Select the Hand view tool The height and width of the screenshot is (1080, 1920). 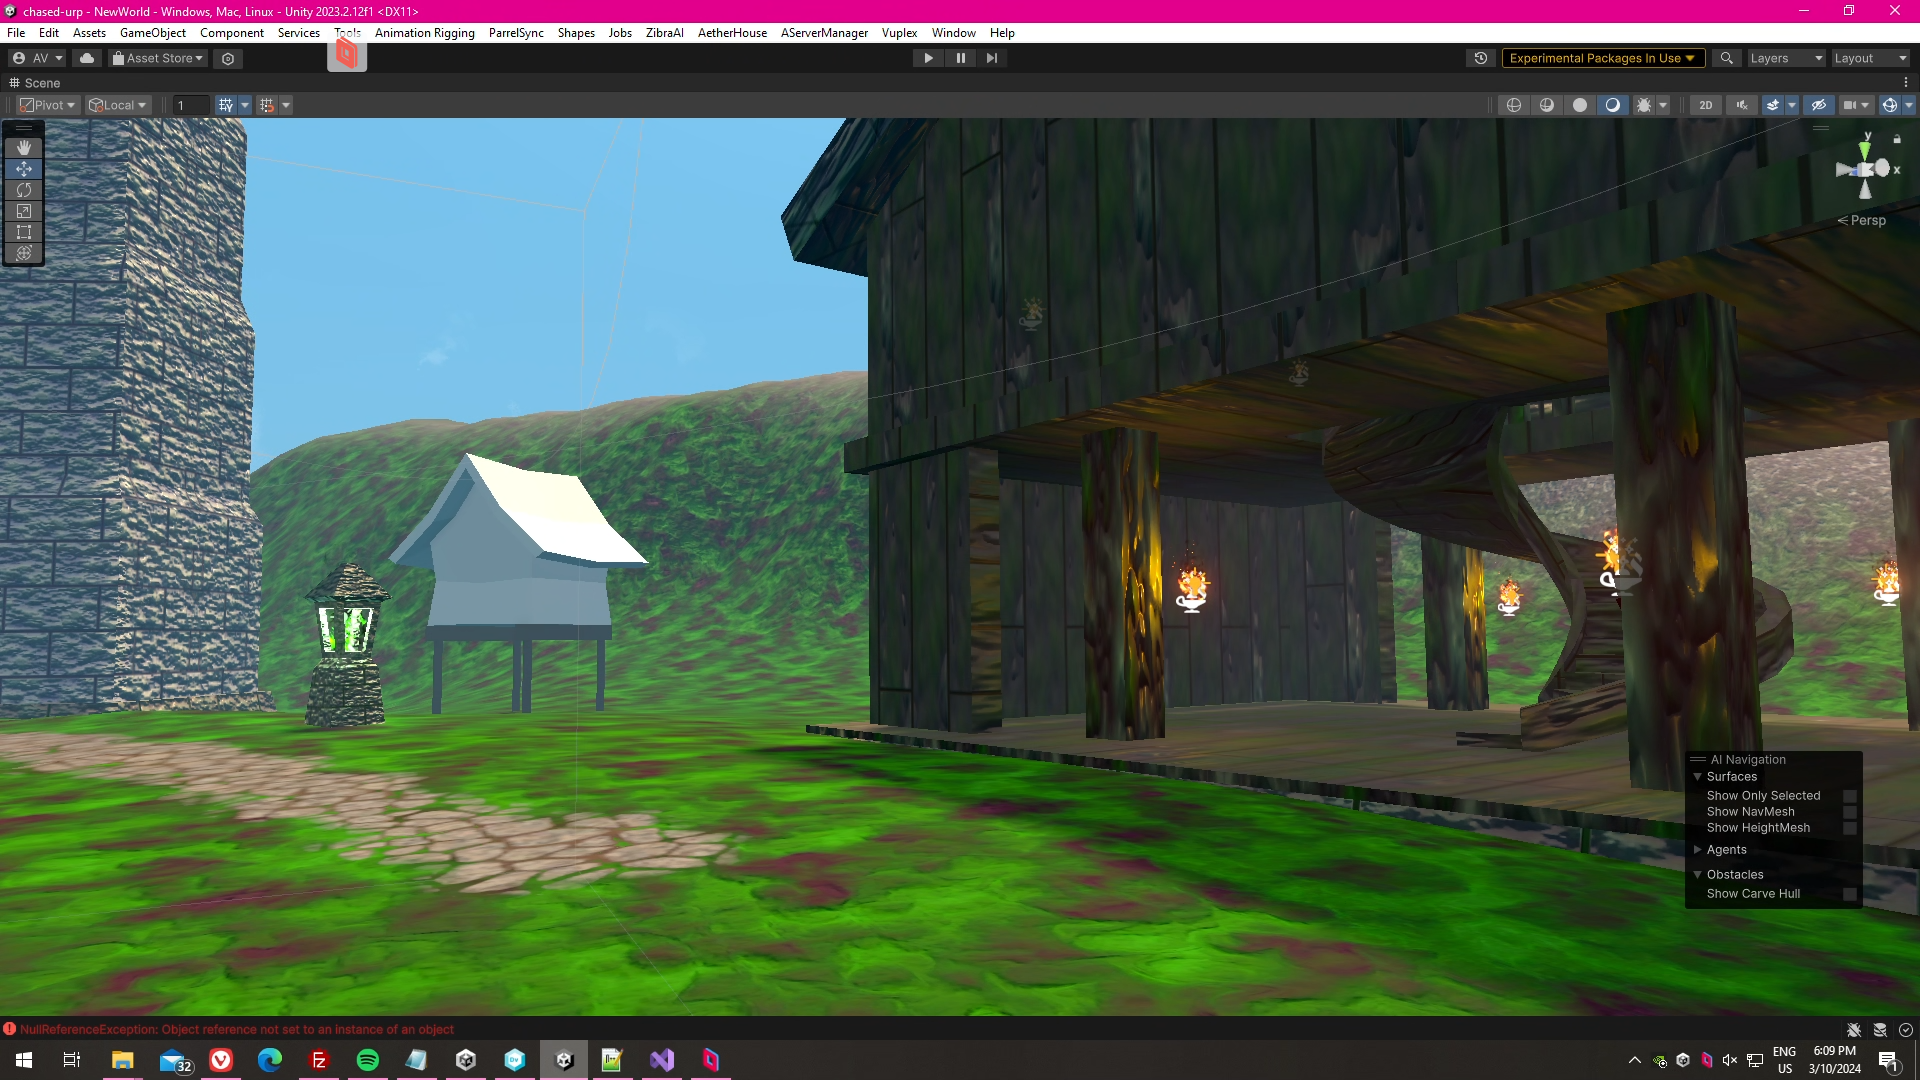click(x=24, y=148)
